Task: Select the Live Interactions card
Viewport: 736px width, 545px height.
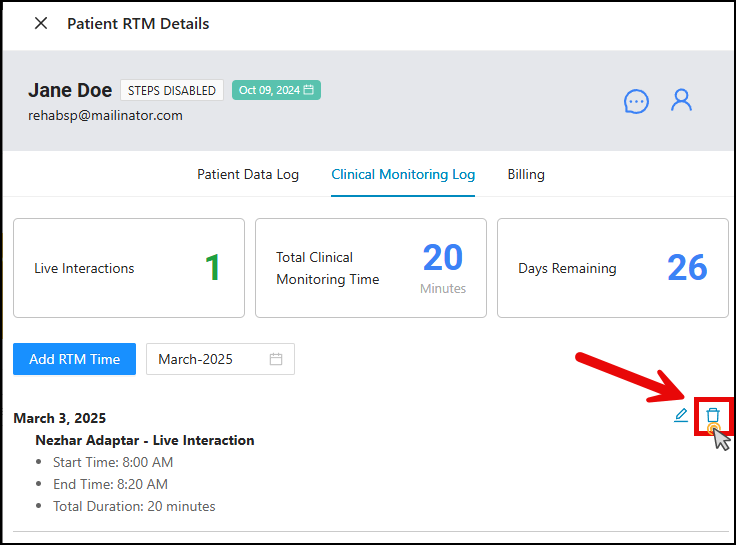Action: click(x=128, y=268)
